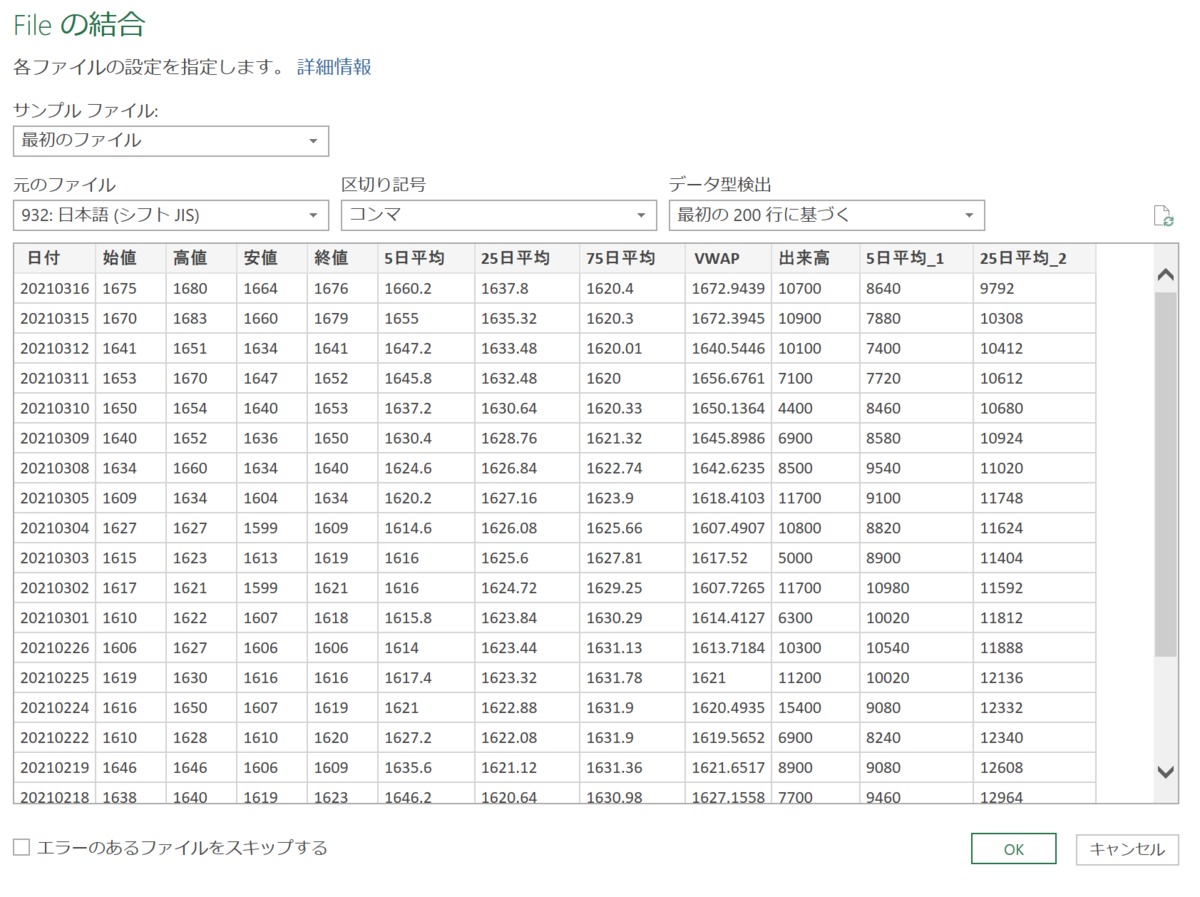The width and height of the screenshot is (1200, 897).
Task: Click date cell 20210302
Action: click(55, 588)
